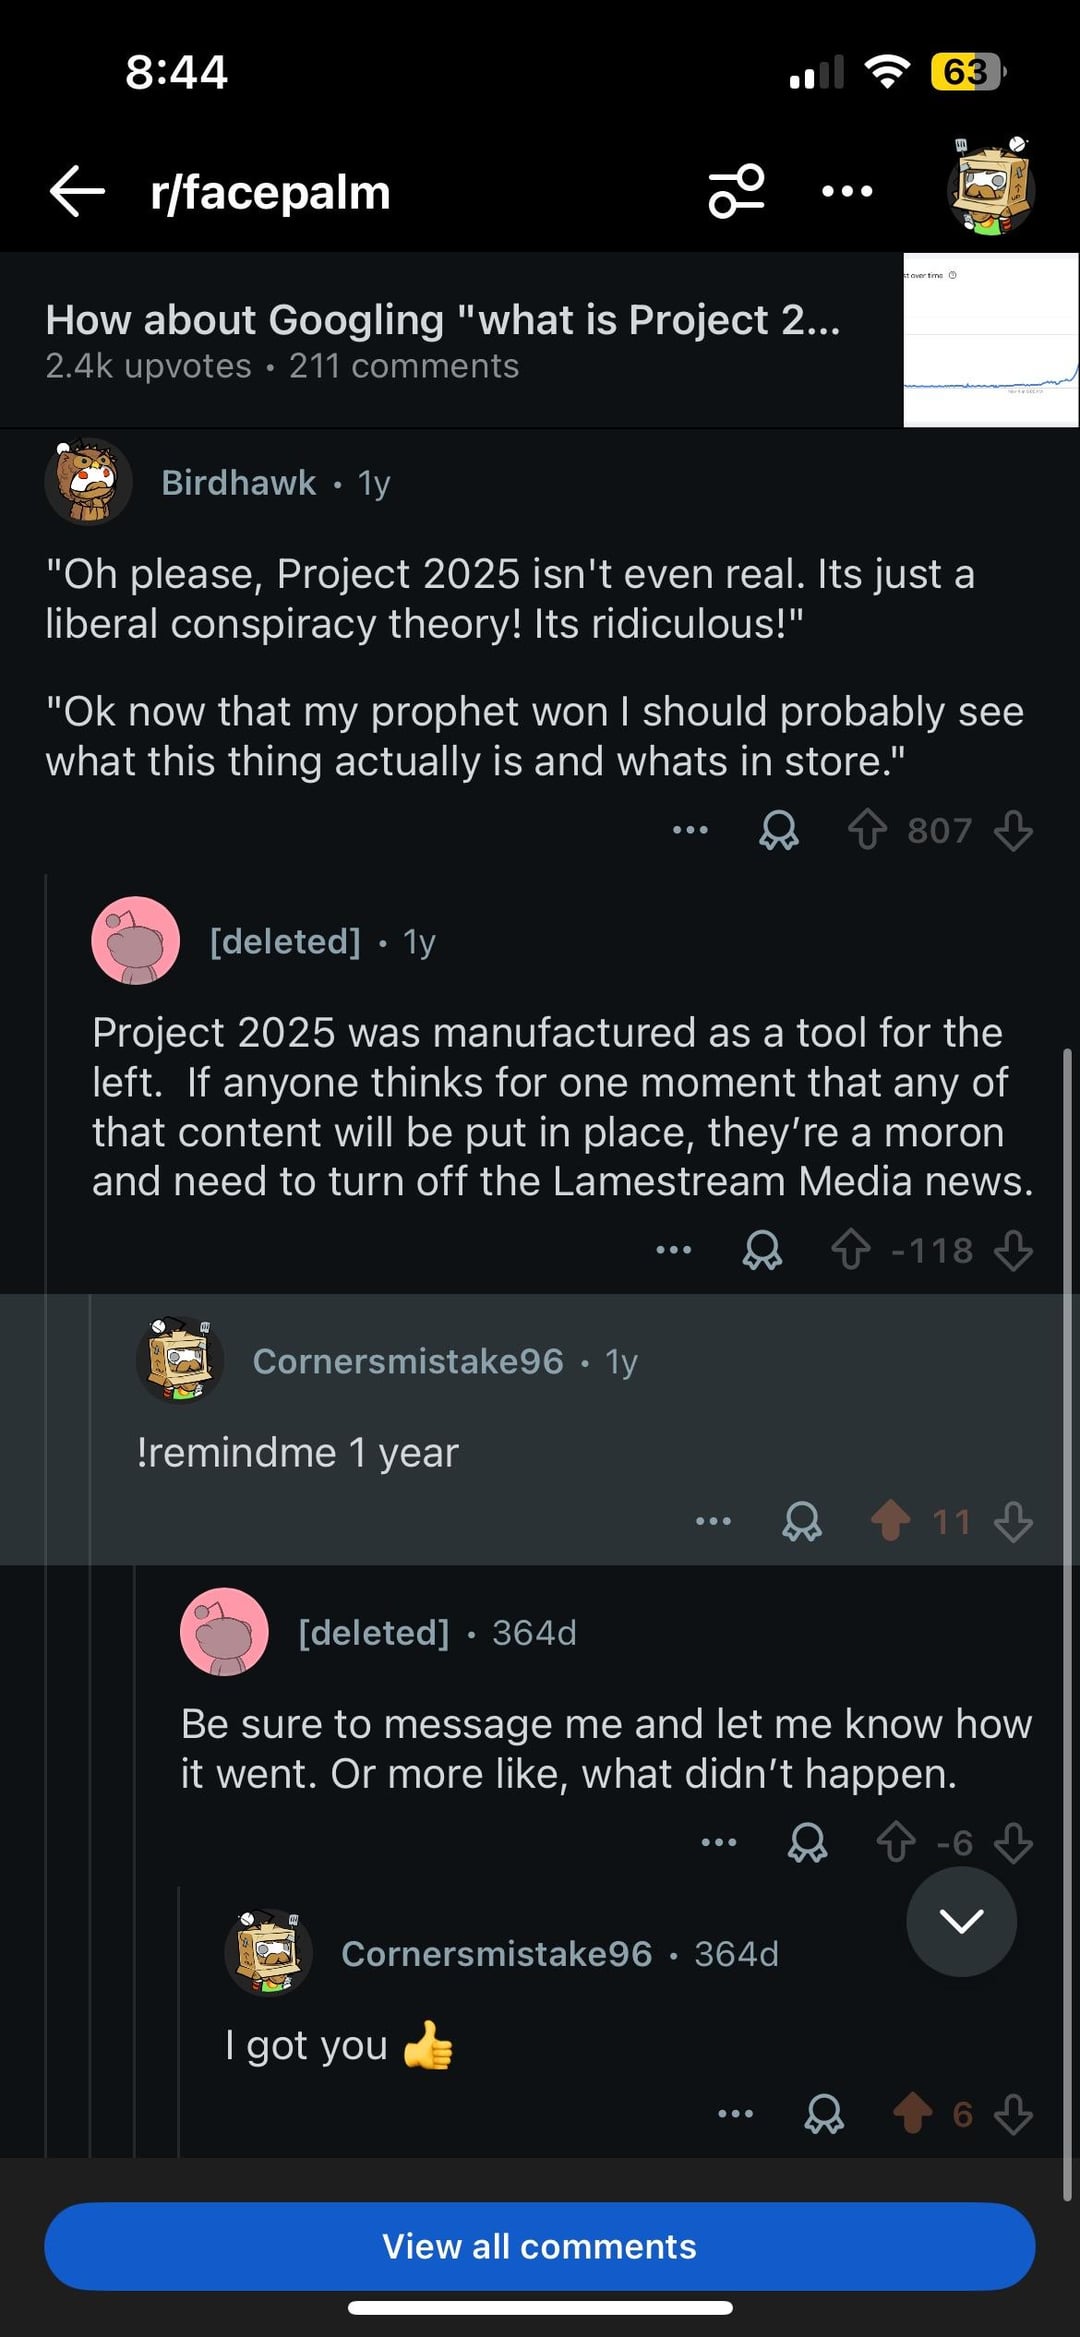
Task: Award the "!remindme 1 year" comment
Action: click(801, 1521)
